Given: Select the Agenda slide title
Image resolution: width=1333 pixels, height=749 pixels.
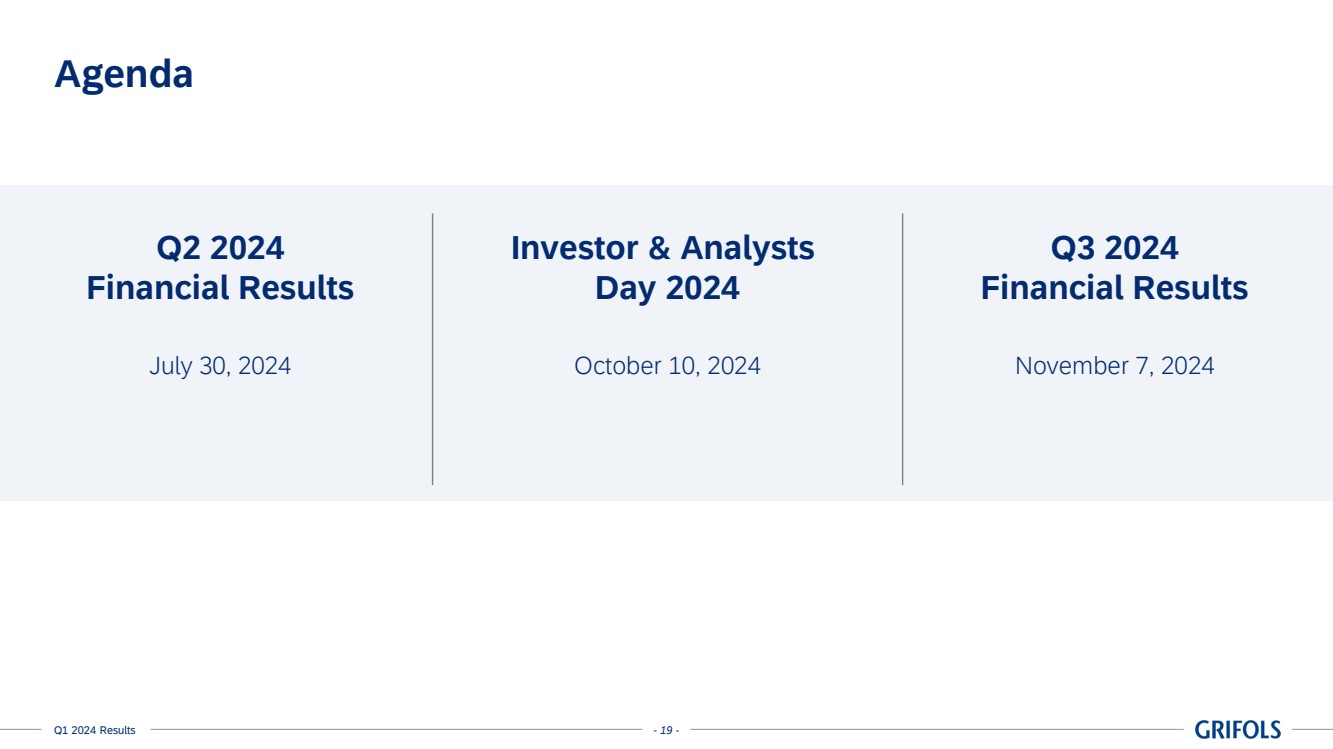Looking at the screenshot, I should 123,74.
